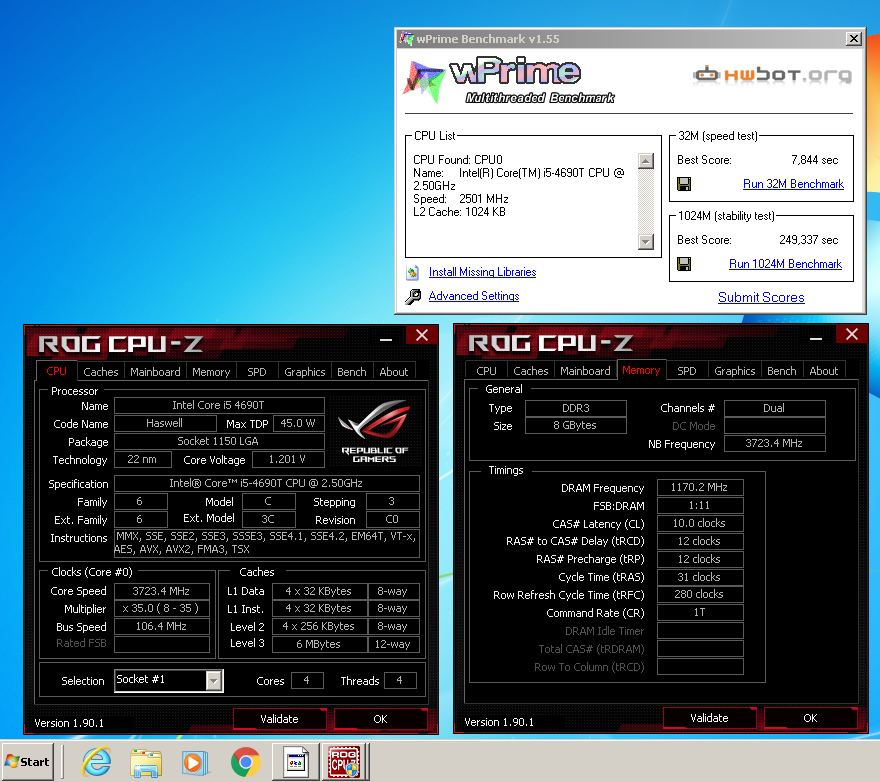This screenshot has height=782, width=880.
Task: Click Submit Scores link
Action: (x=761, y=298)
